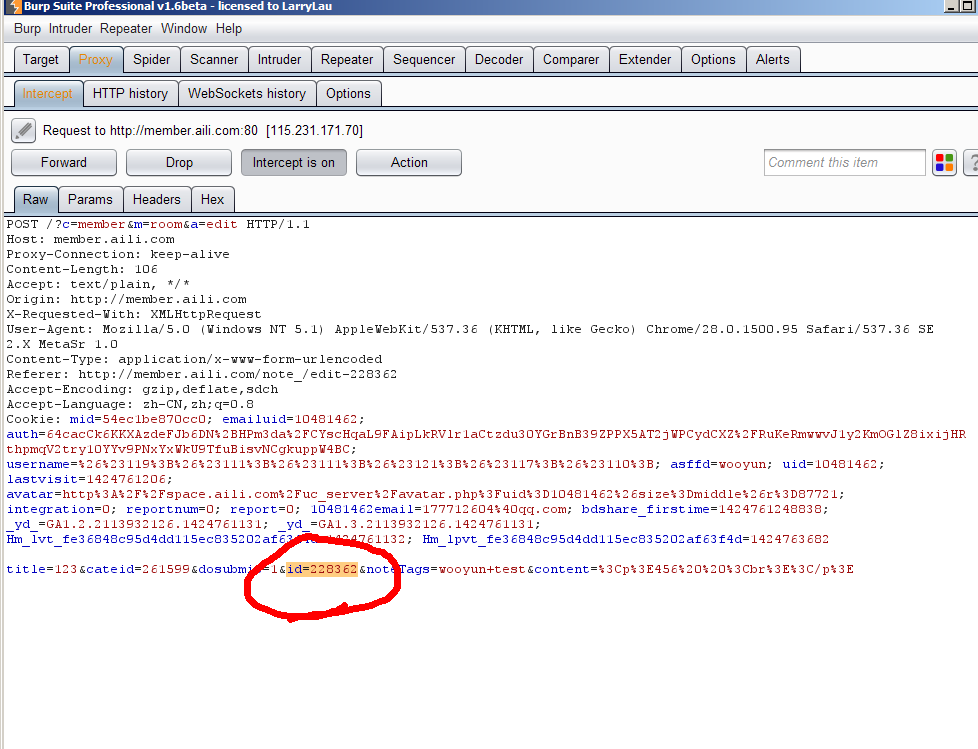Click the POST request line text
Image resolution: width=978 pixels, height=749 pixels.
point(158,224)
